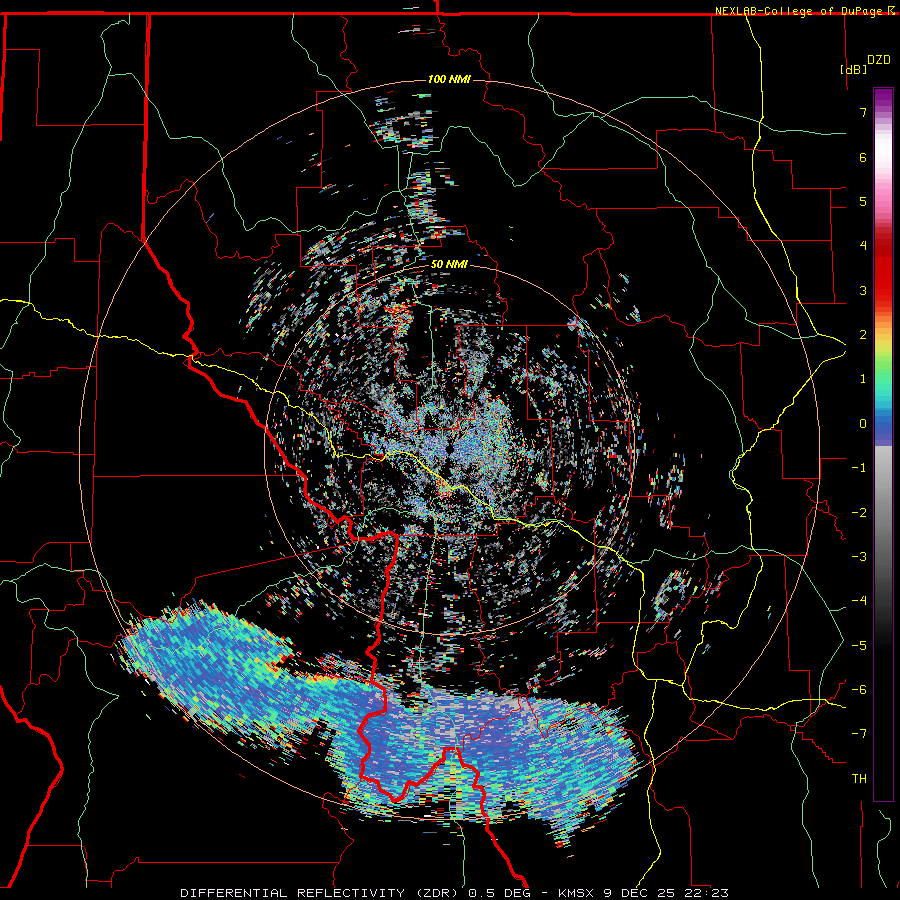Click the 5 value on the color scale
900x900 pixels.
click(863, 201)
